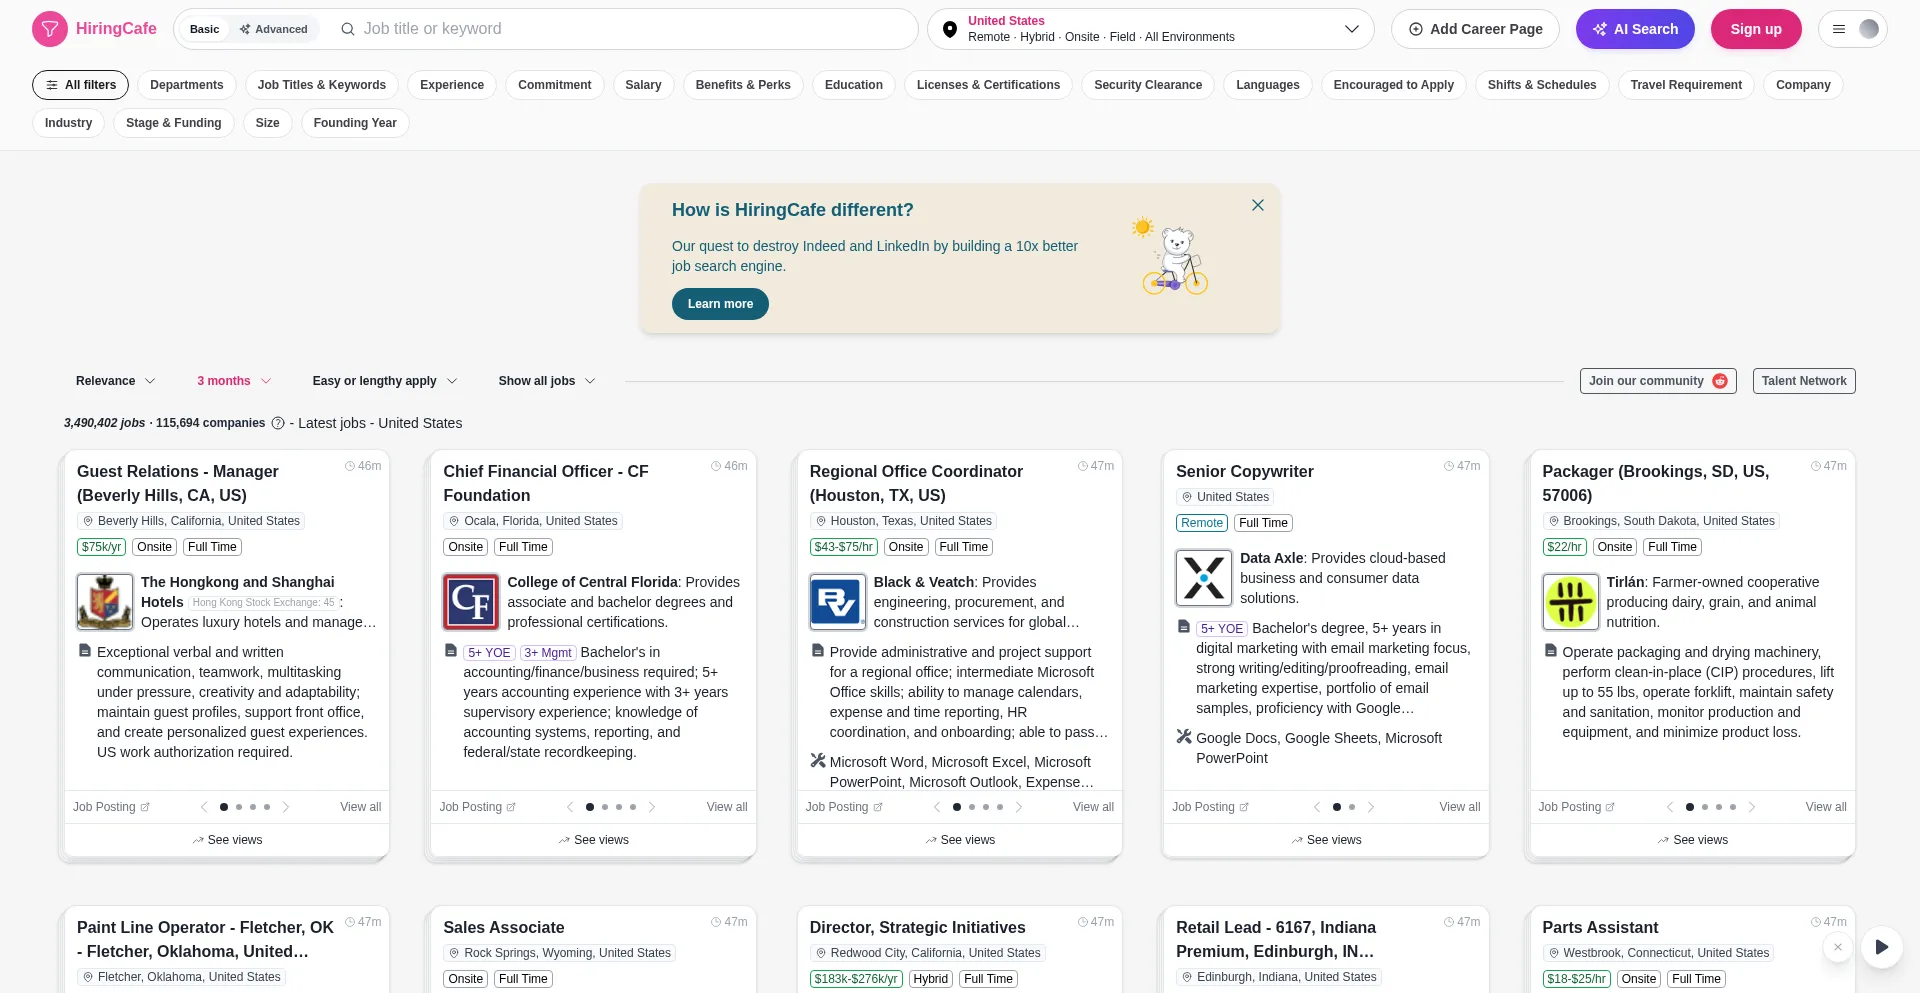Open the Departments filter
The width and height of the screenshot is (1920, 993).
point(187,85)
